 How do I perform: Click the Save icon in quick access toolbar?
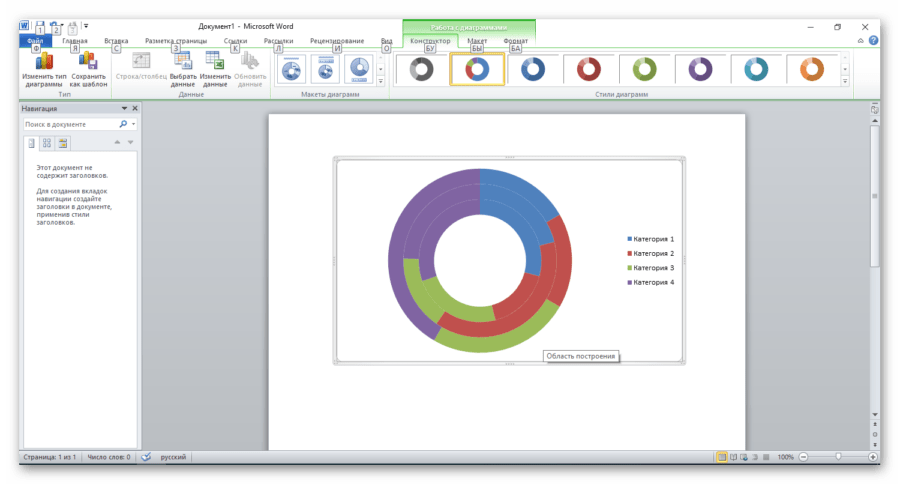(x=39, y=26)
